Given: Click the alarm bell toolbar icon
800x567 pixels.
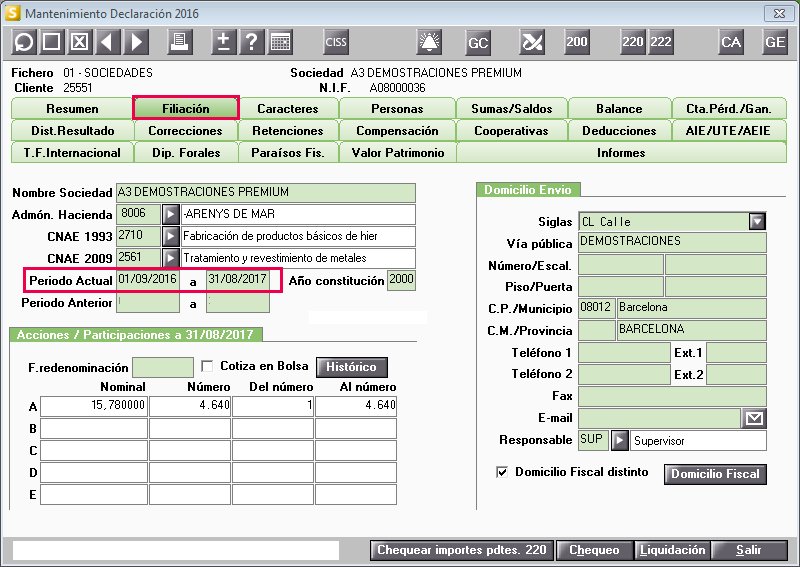Looking at the screenshot, I should point(429,42).
